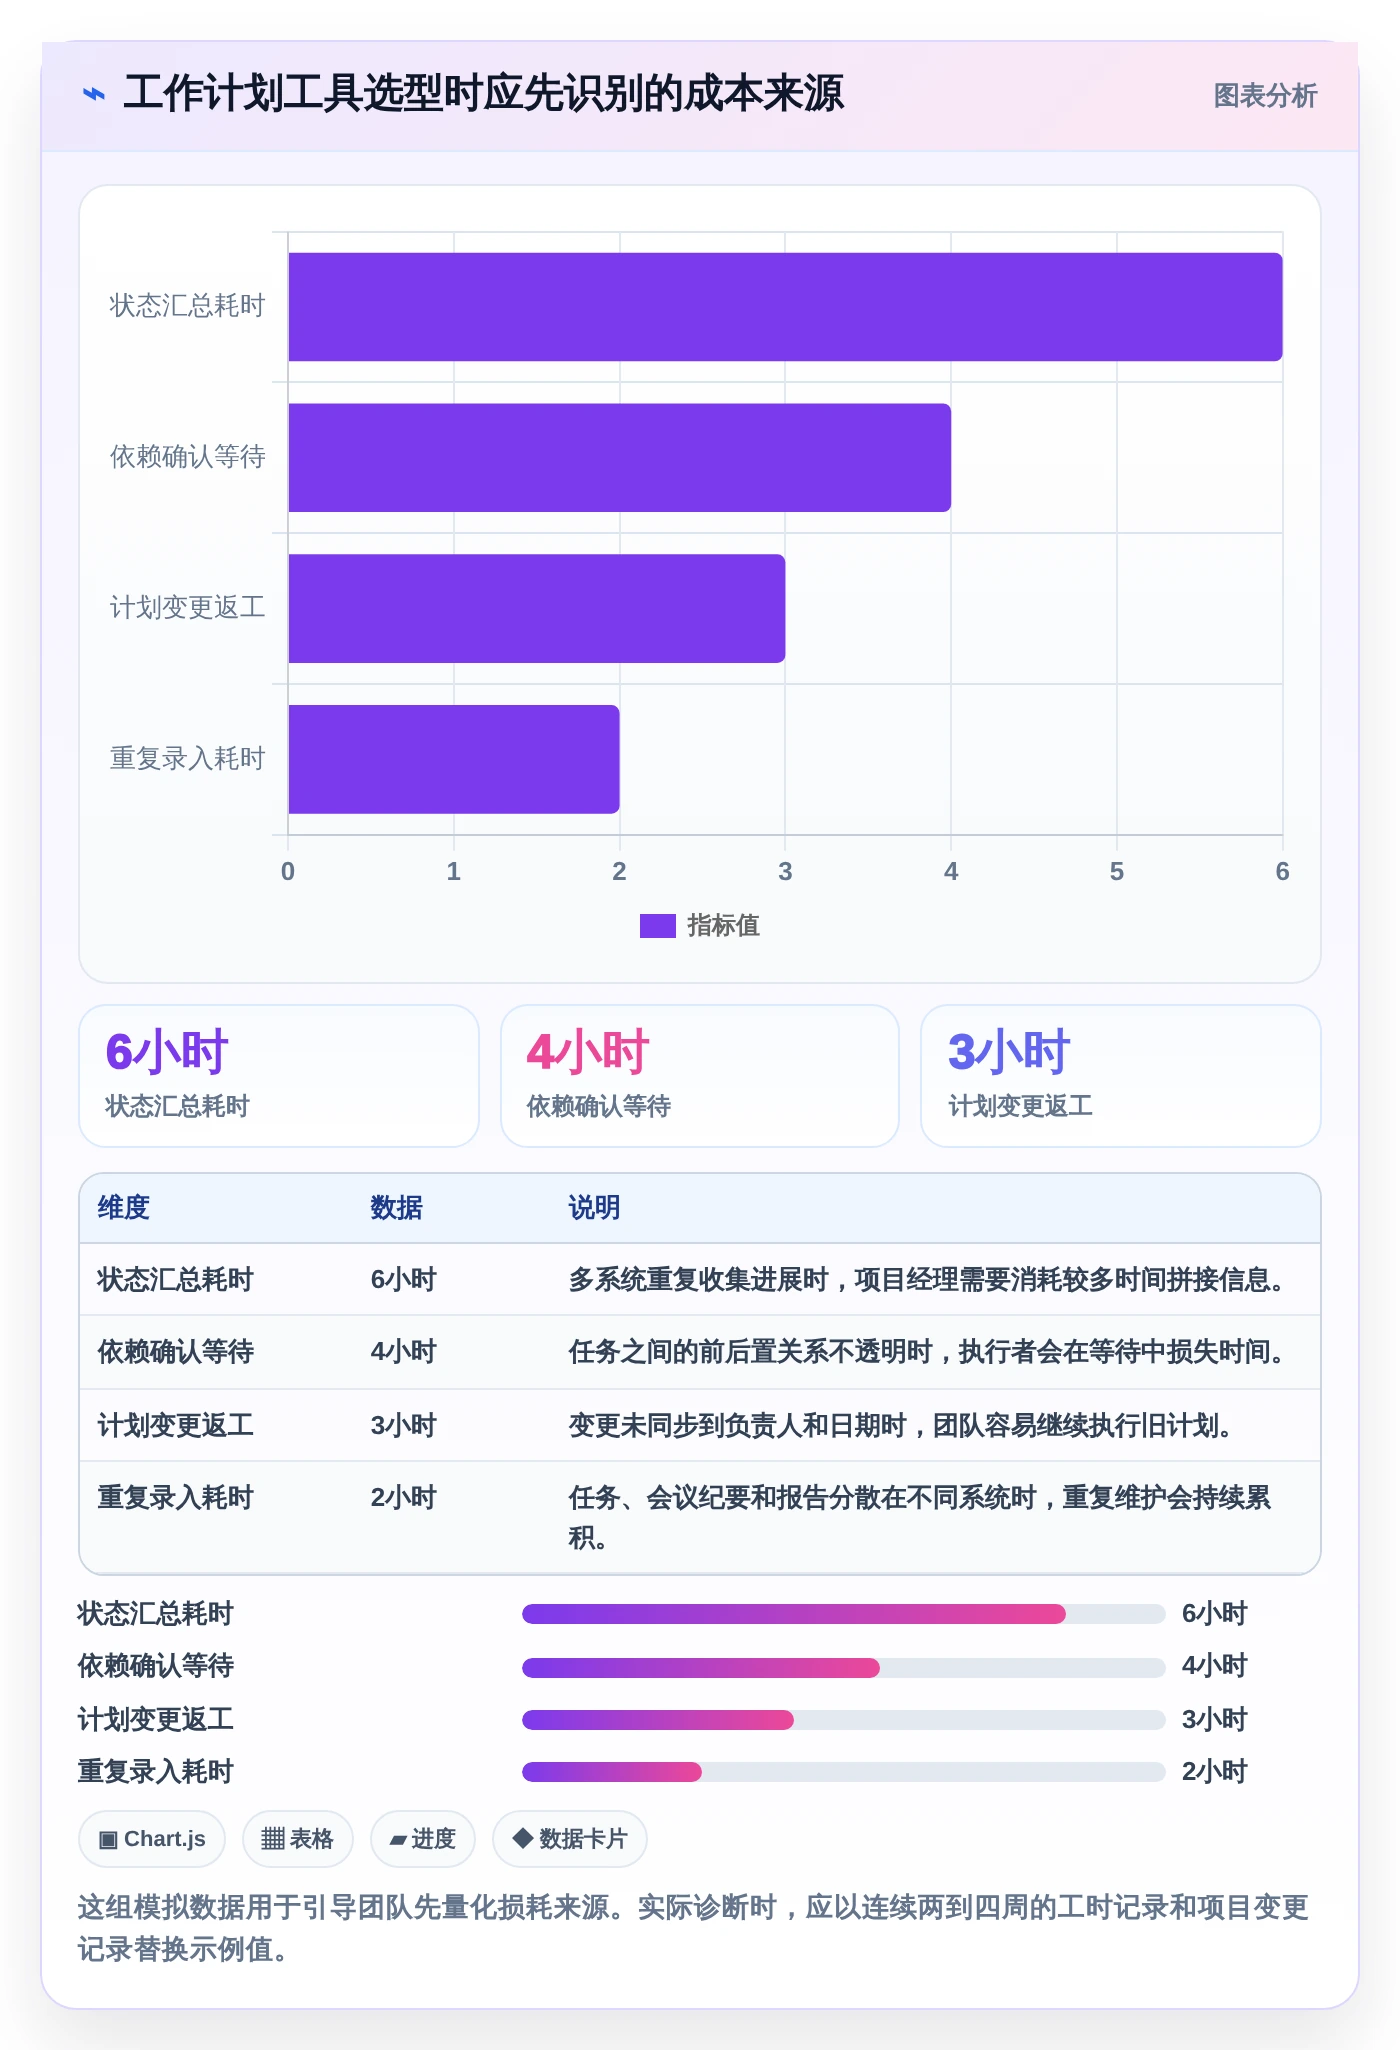Screen dimensions: 1400x2050
Task: Open the 4小时 依赖确认等待 data card
Action: (700, 1076)
